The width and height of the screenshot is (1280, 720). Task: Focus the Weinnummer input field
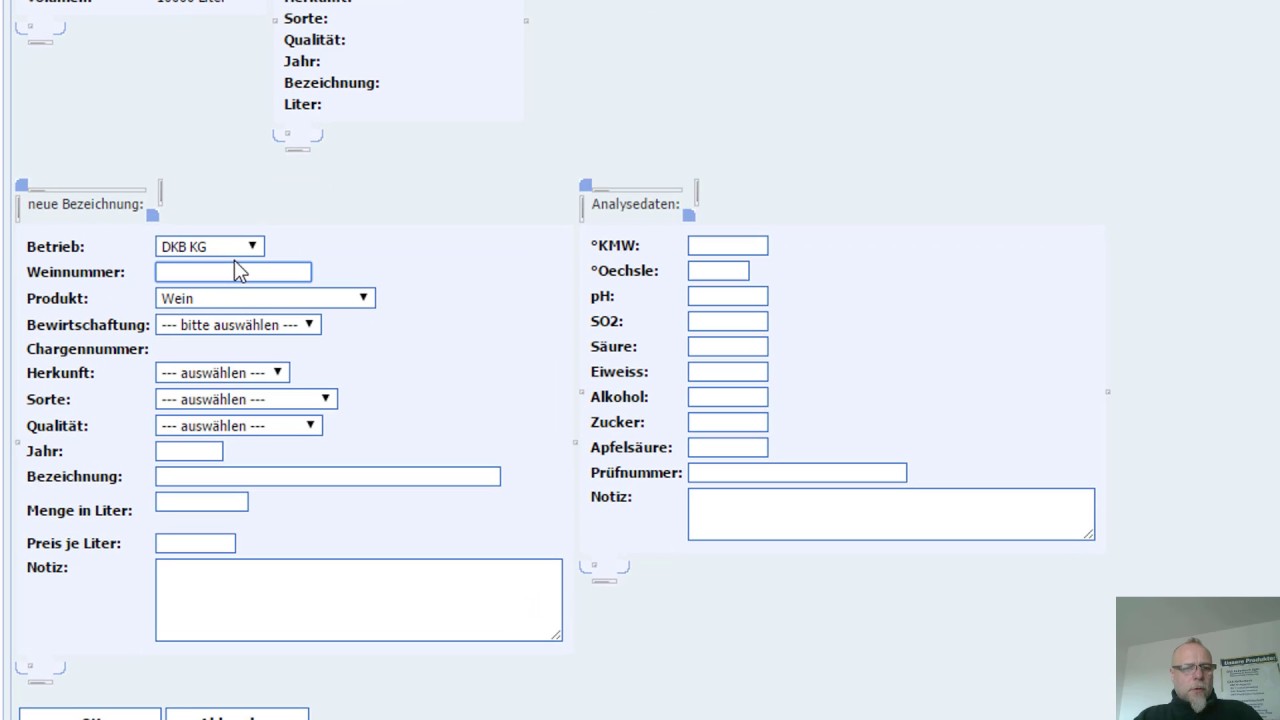point(233,272)
